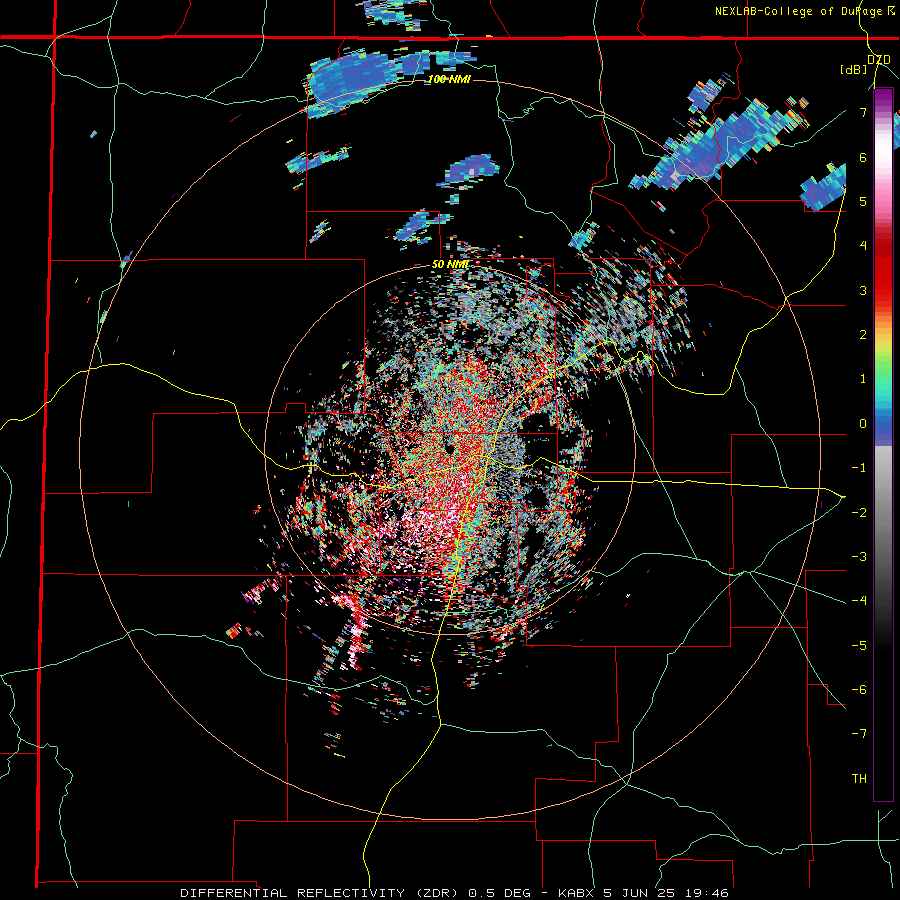The height and width of the screenshot is (900, 900).
Task: Click the legend value 2
Action: [863, 335]
